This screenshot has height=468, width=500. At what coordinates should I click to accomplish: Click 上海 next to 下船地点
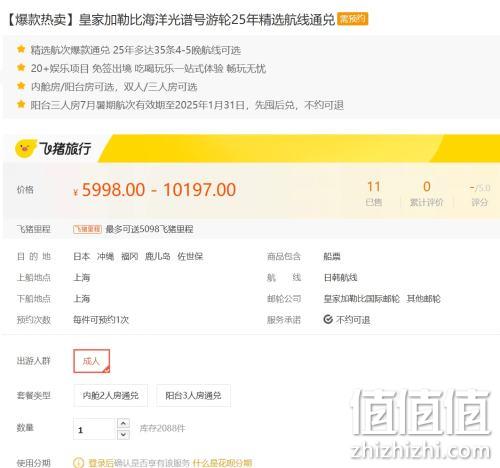point(82,298)
